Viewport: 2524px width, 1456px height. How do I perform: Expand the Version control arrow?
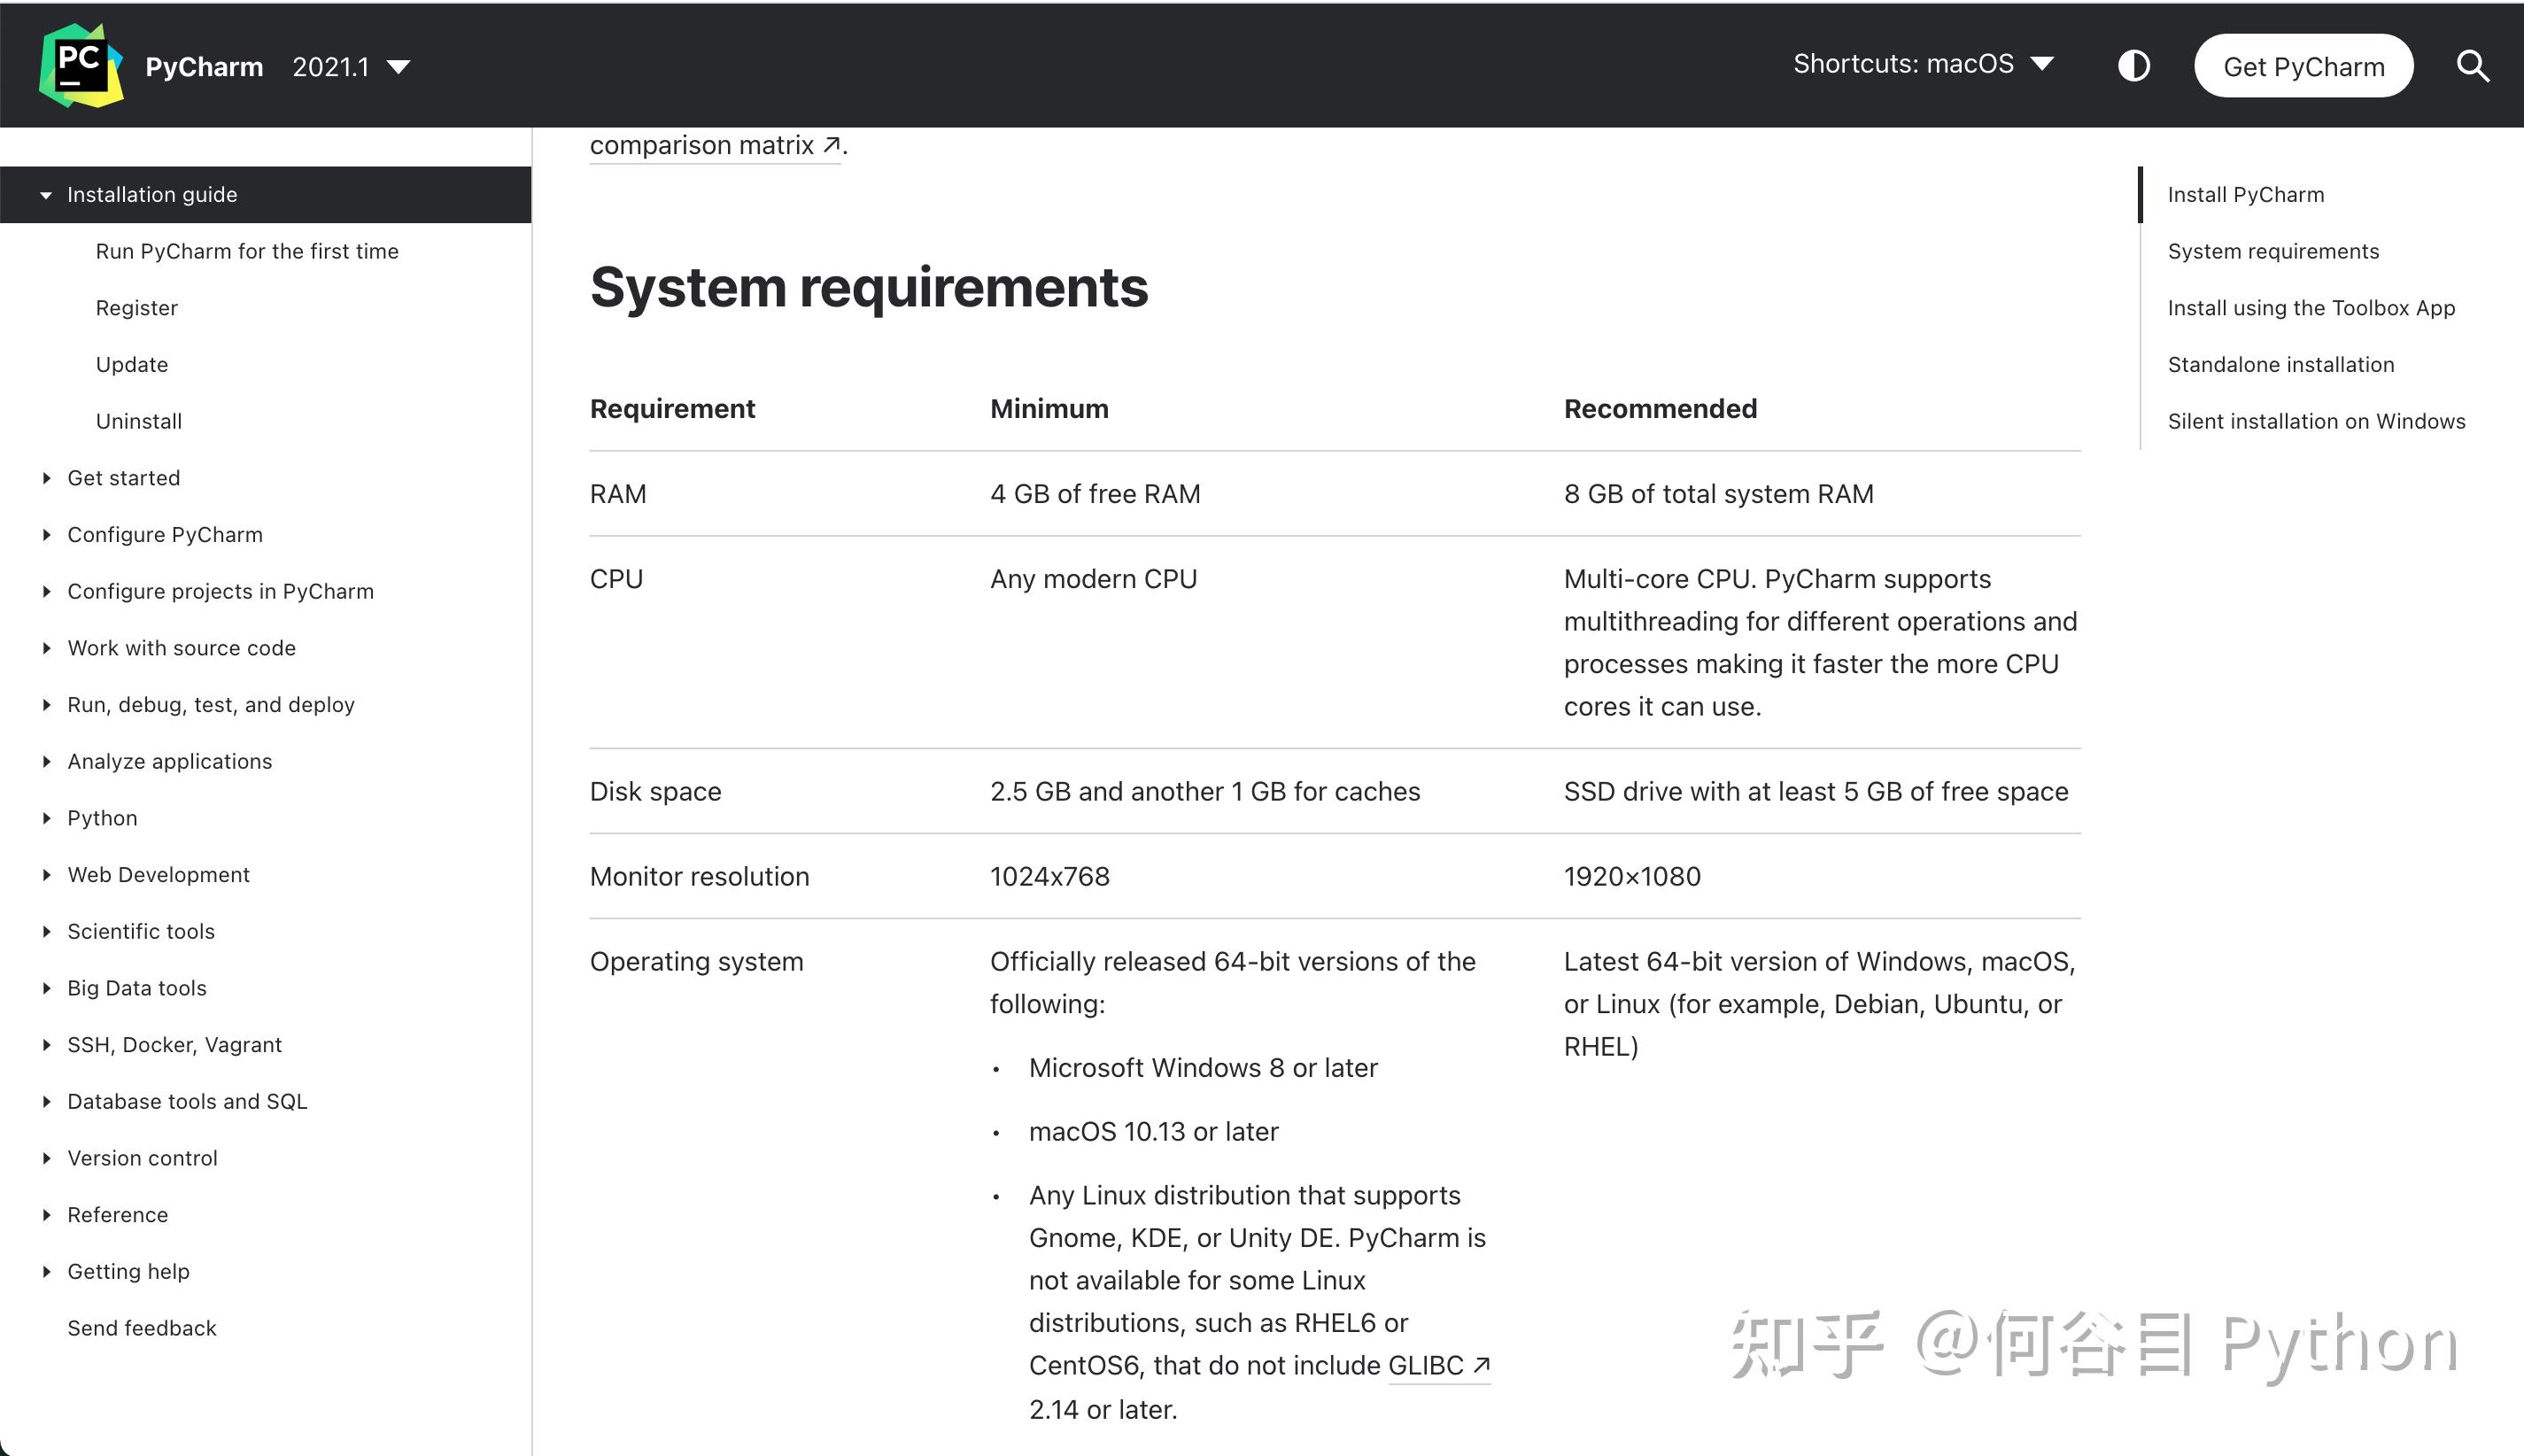[46, 1158]
